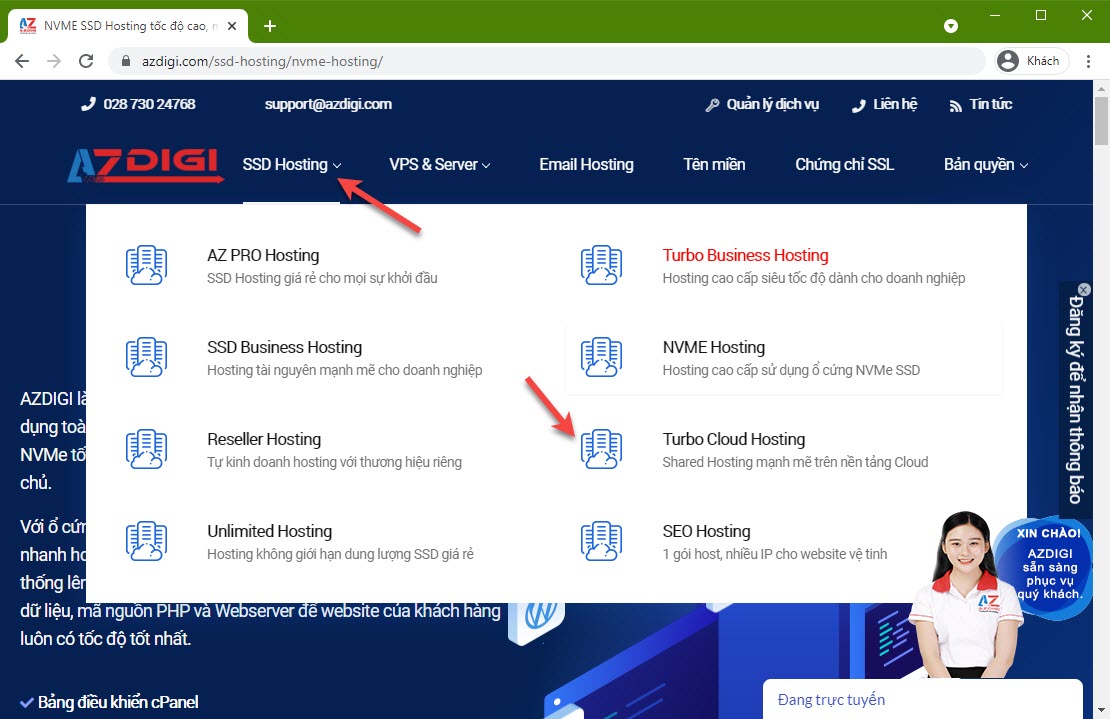Open the Chrome three-dot menu
The height and width of the screenshot is (719, 1110).
1088,62
